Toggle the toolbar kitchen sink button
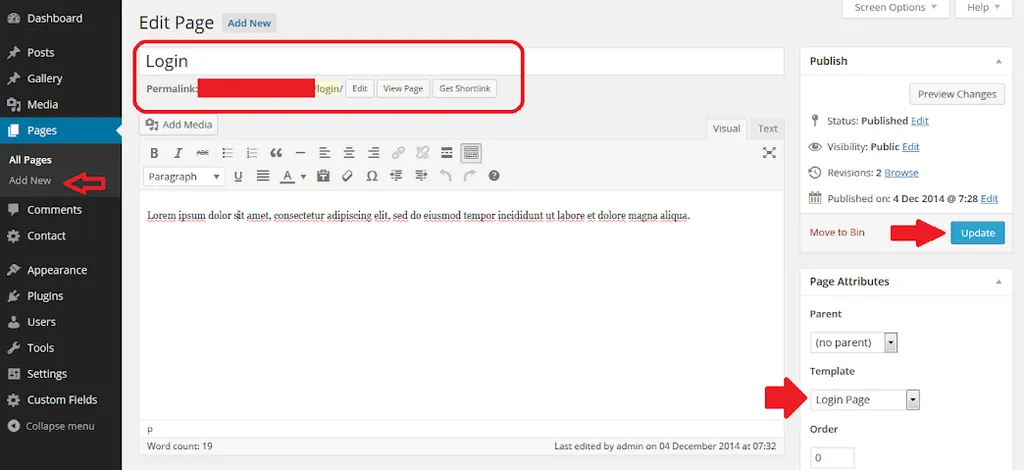Screen dimensions: 1024x470 471,153
